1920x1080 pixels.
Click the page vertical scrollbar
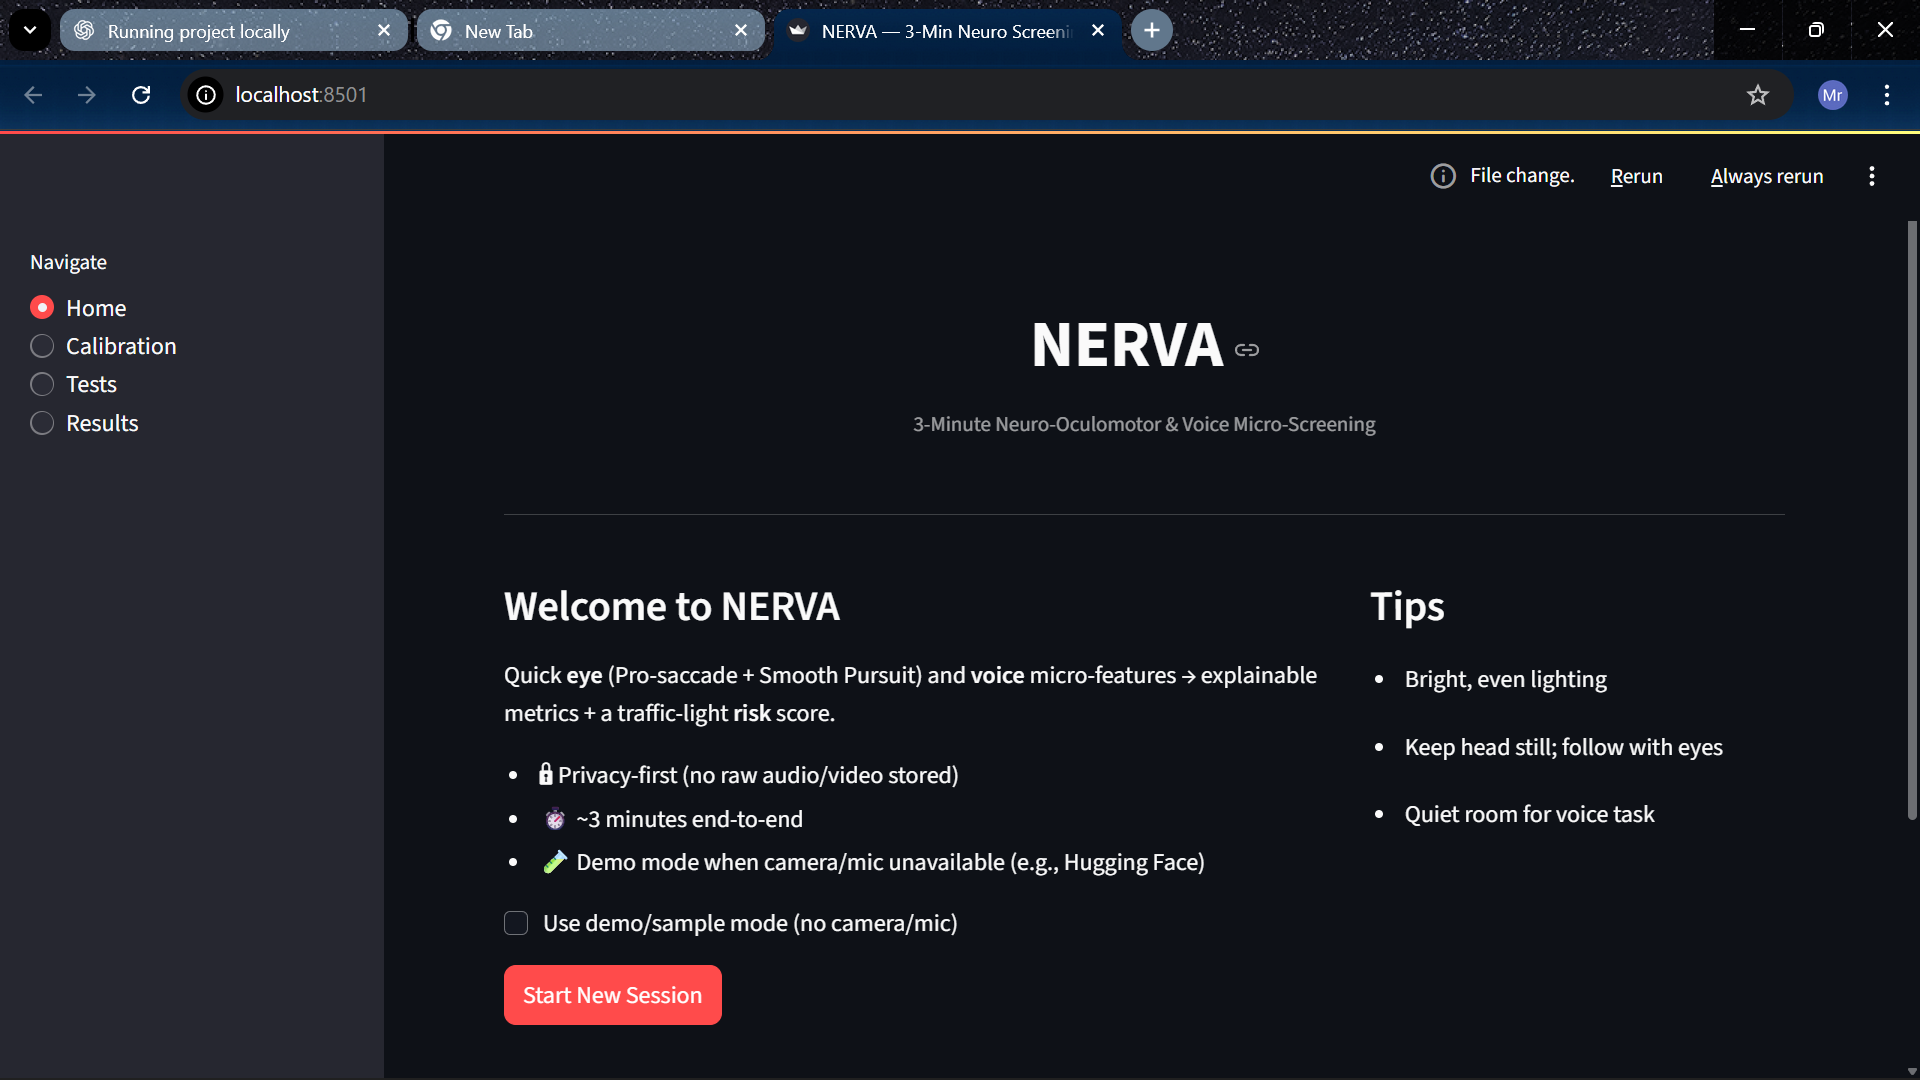pyautogui.click(x=1912, y=520)
